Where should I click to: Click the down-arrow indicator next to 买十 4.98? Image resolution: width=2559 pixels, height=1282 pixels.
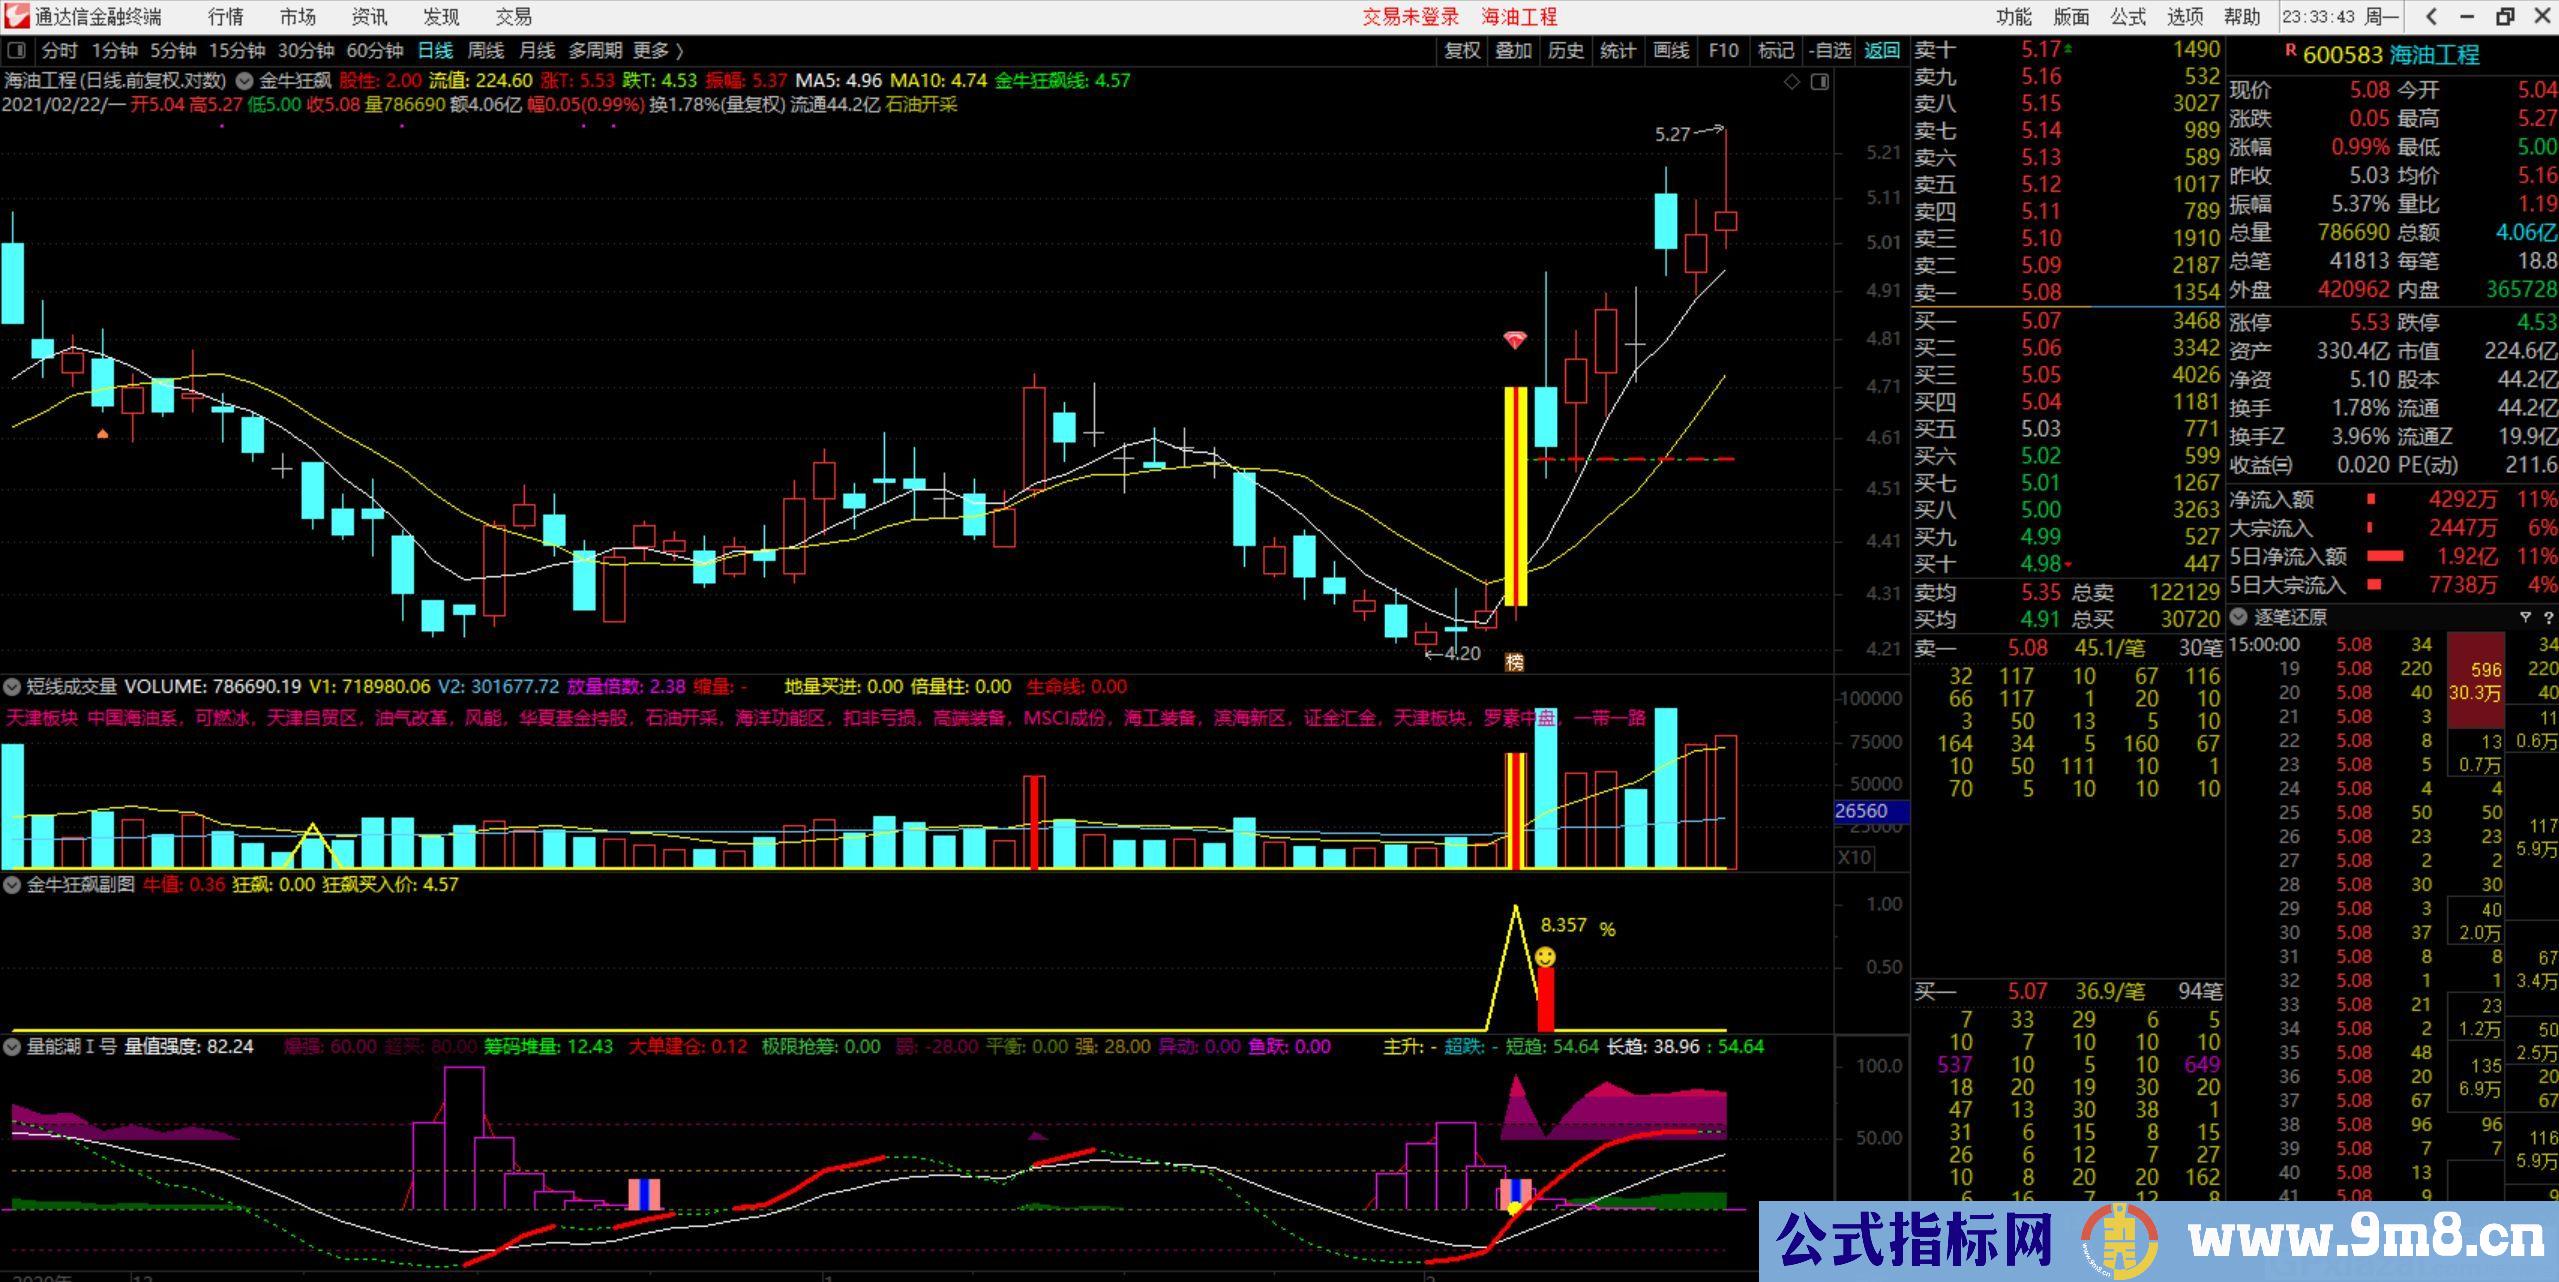[x=2068, y=565]
